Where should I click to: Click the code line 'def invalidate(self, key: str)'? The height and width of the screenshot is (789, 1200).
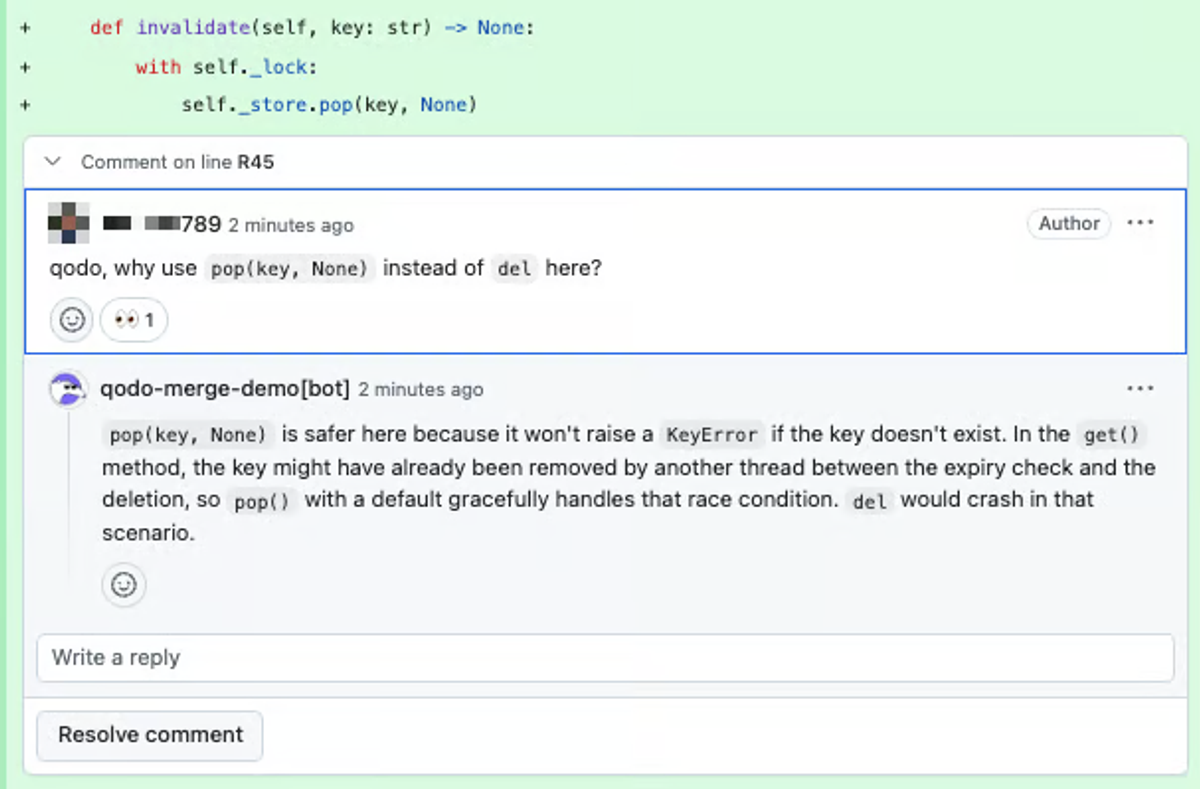312,28
